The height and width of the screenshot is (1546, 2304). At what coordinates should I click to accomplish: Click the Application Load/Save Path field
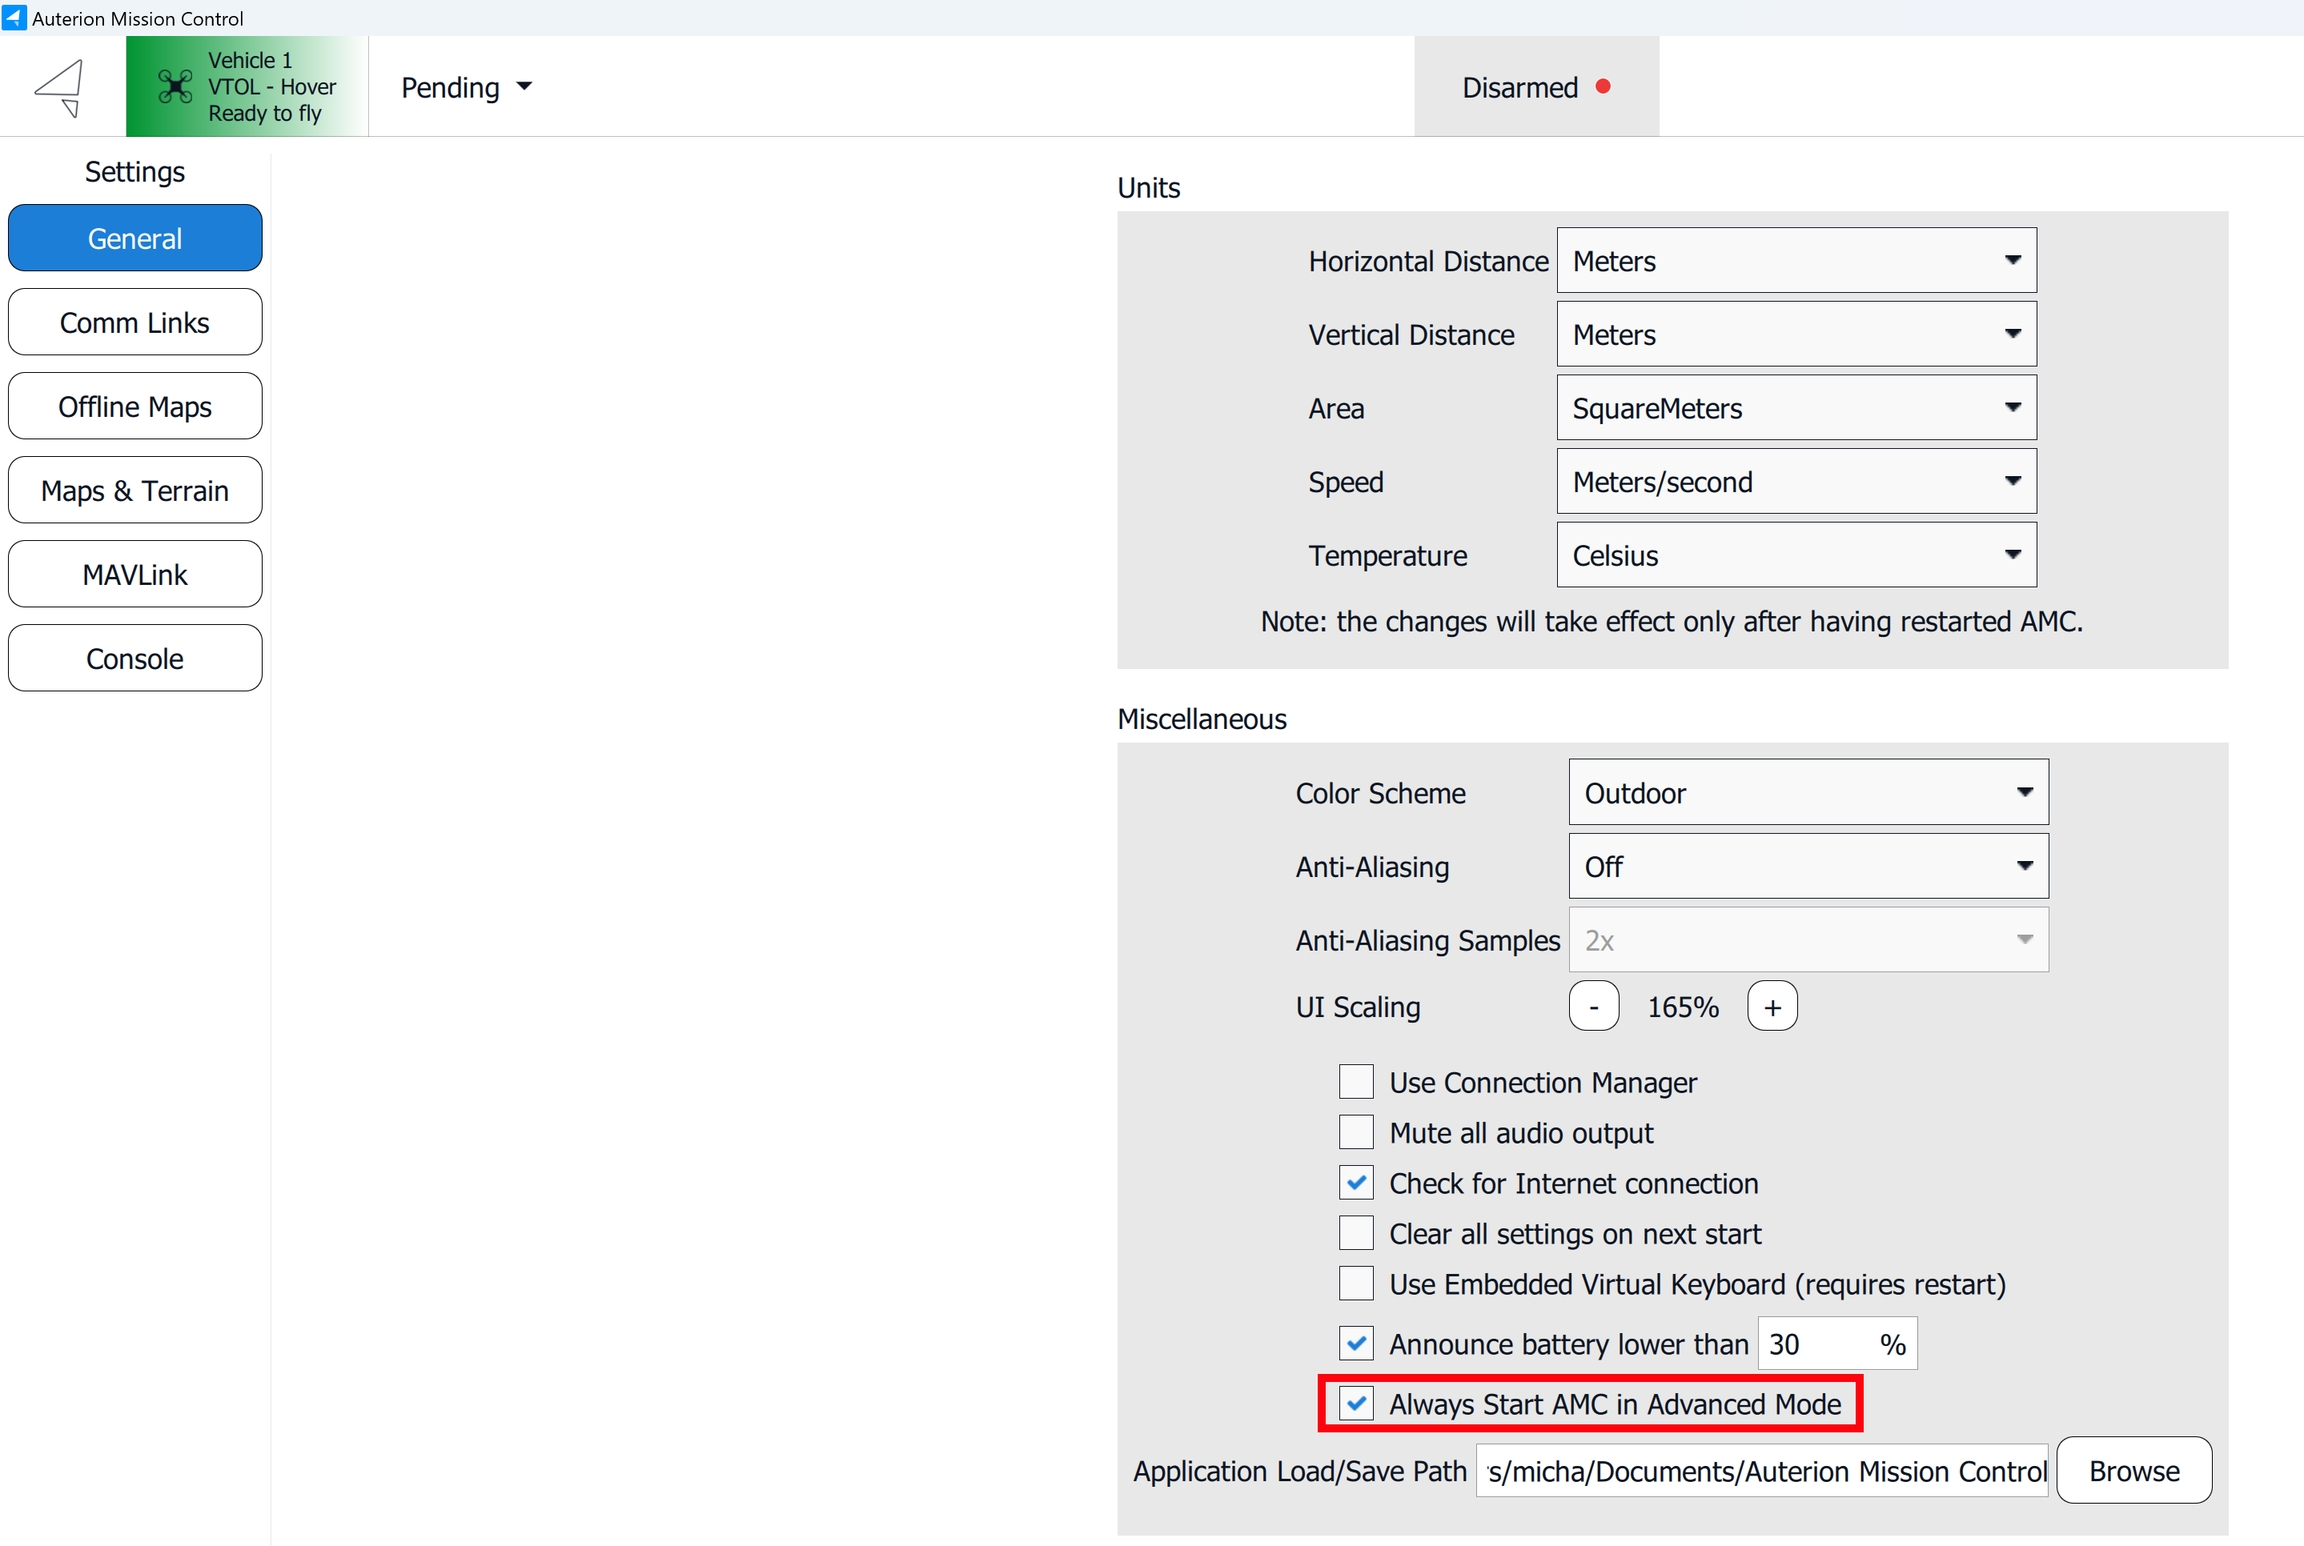point(1760,1470)
